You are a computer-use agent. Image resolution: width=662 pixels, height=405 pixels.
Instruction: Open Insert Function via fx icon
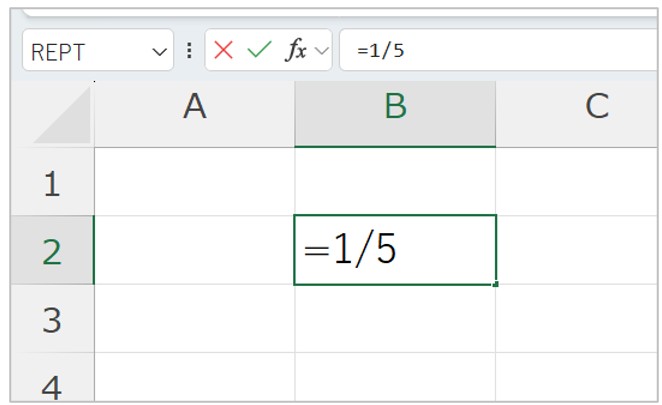click(x=296, y=51)
